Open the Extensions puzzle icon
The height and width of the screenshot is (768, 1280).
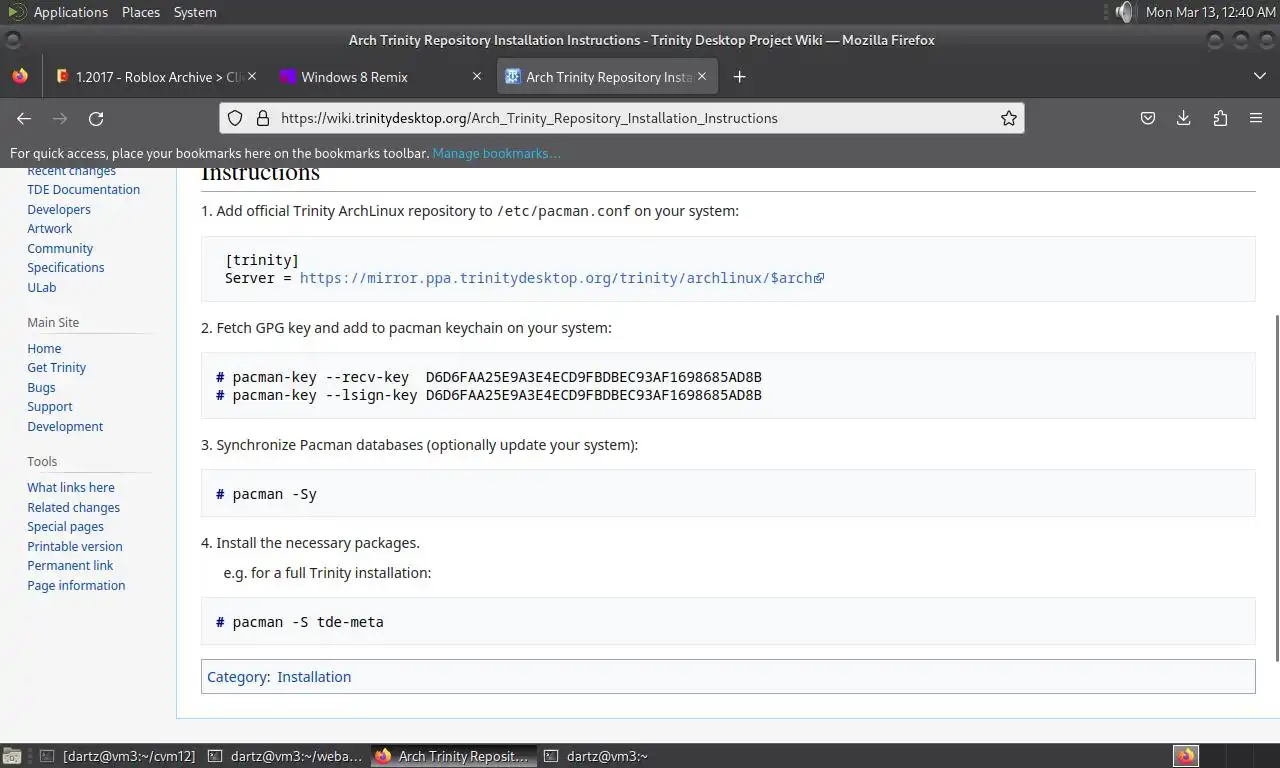(x=1220, y=118)
